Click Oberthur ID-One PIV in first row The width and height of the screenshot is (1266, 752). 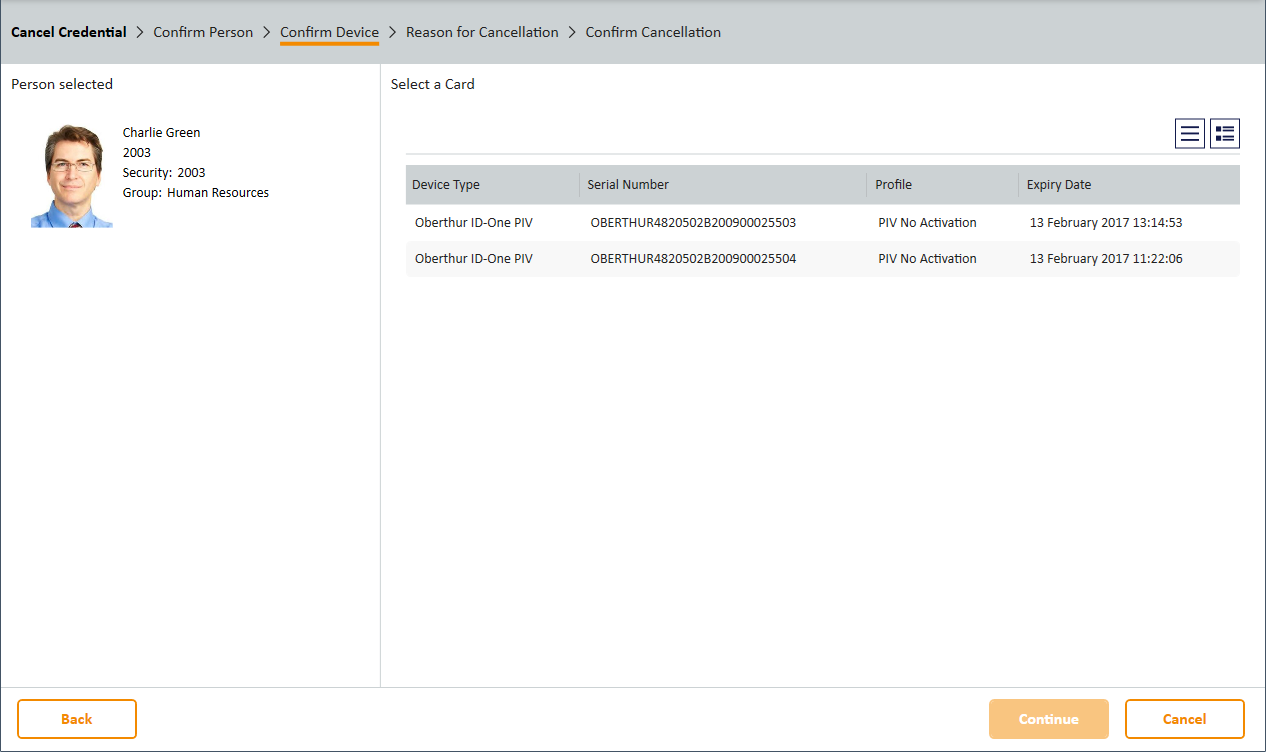point(474,223)
